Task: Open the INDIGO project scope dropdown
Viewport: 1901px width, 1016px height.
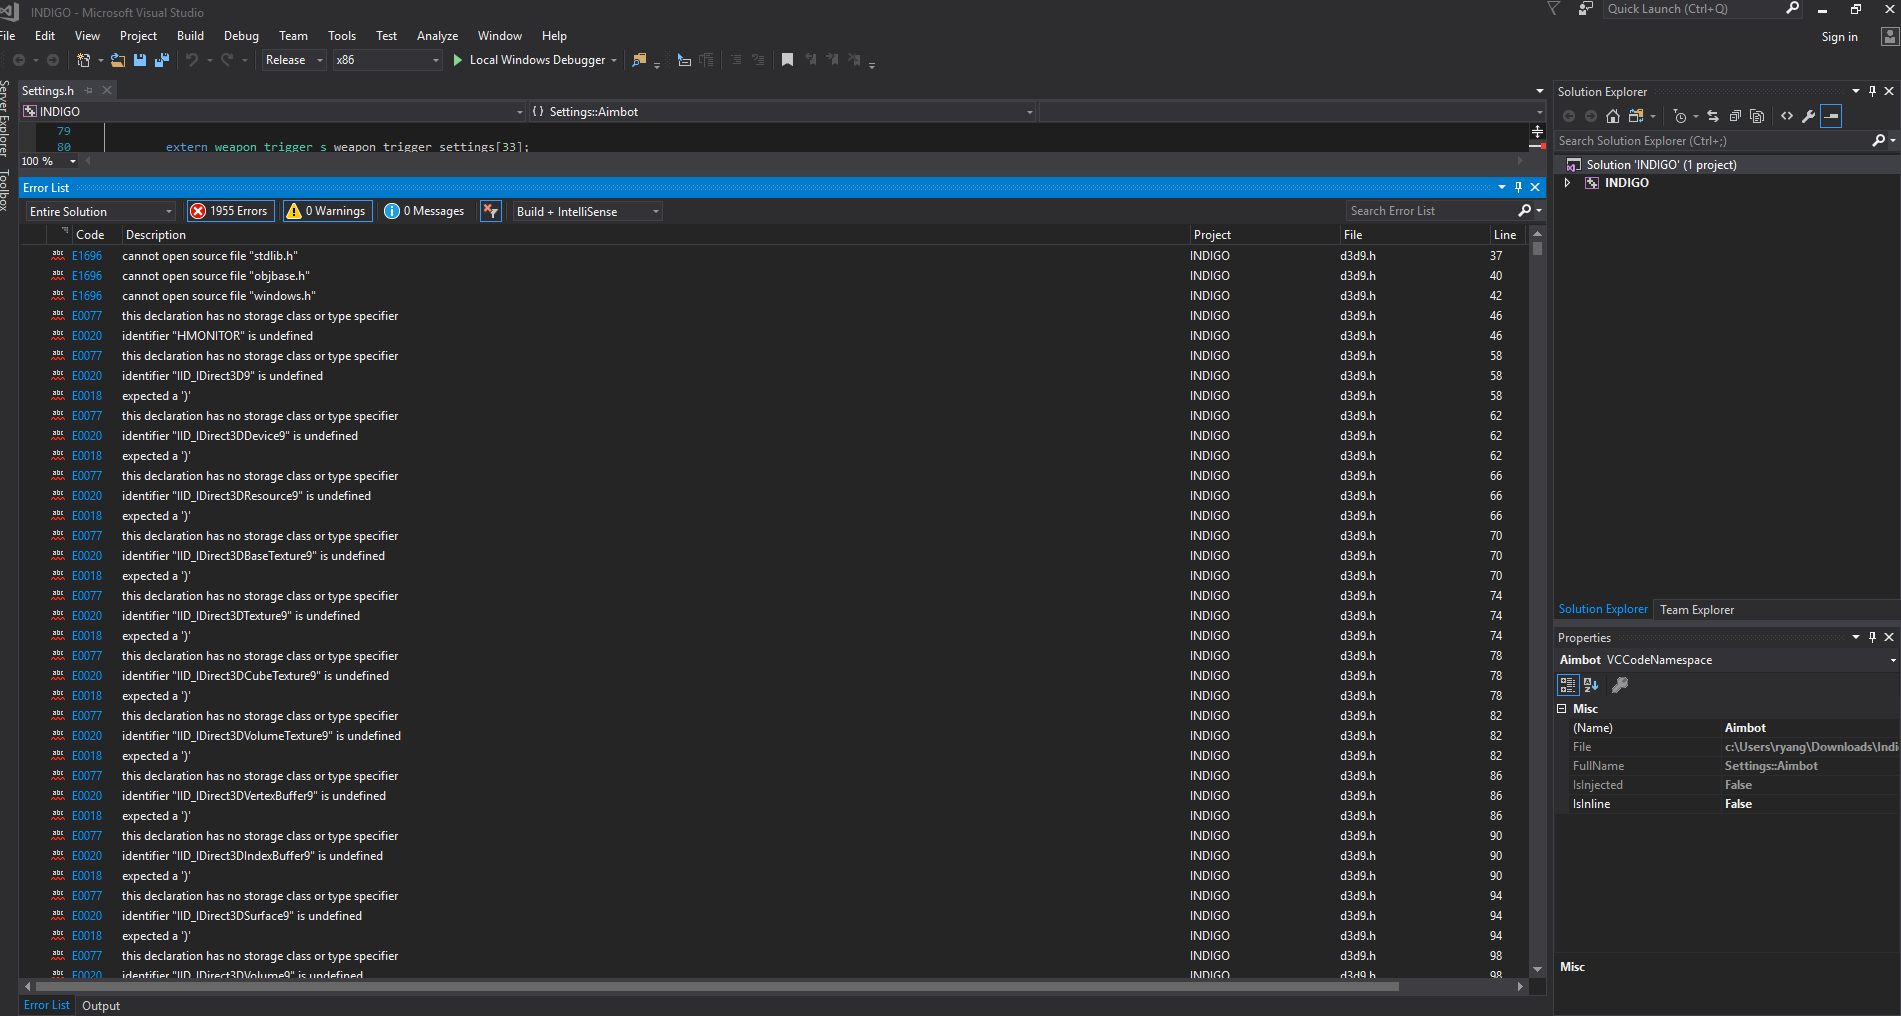Action: (x=273, y=112)
